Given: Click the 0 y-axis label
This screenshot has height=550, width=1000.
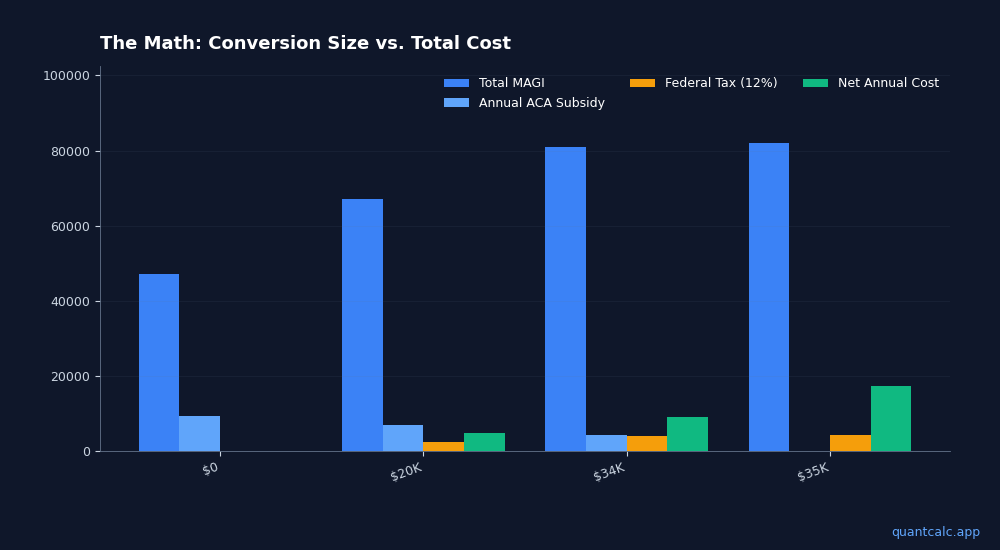Looking at the screenshot, I should coord(87,452).
